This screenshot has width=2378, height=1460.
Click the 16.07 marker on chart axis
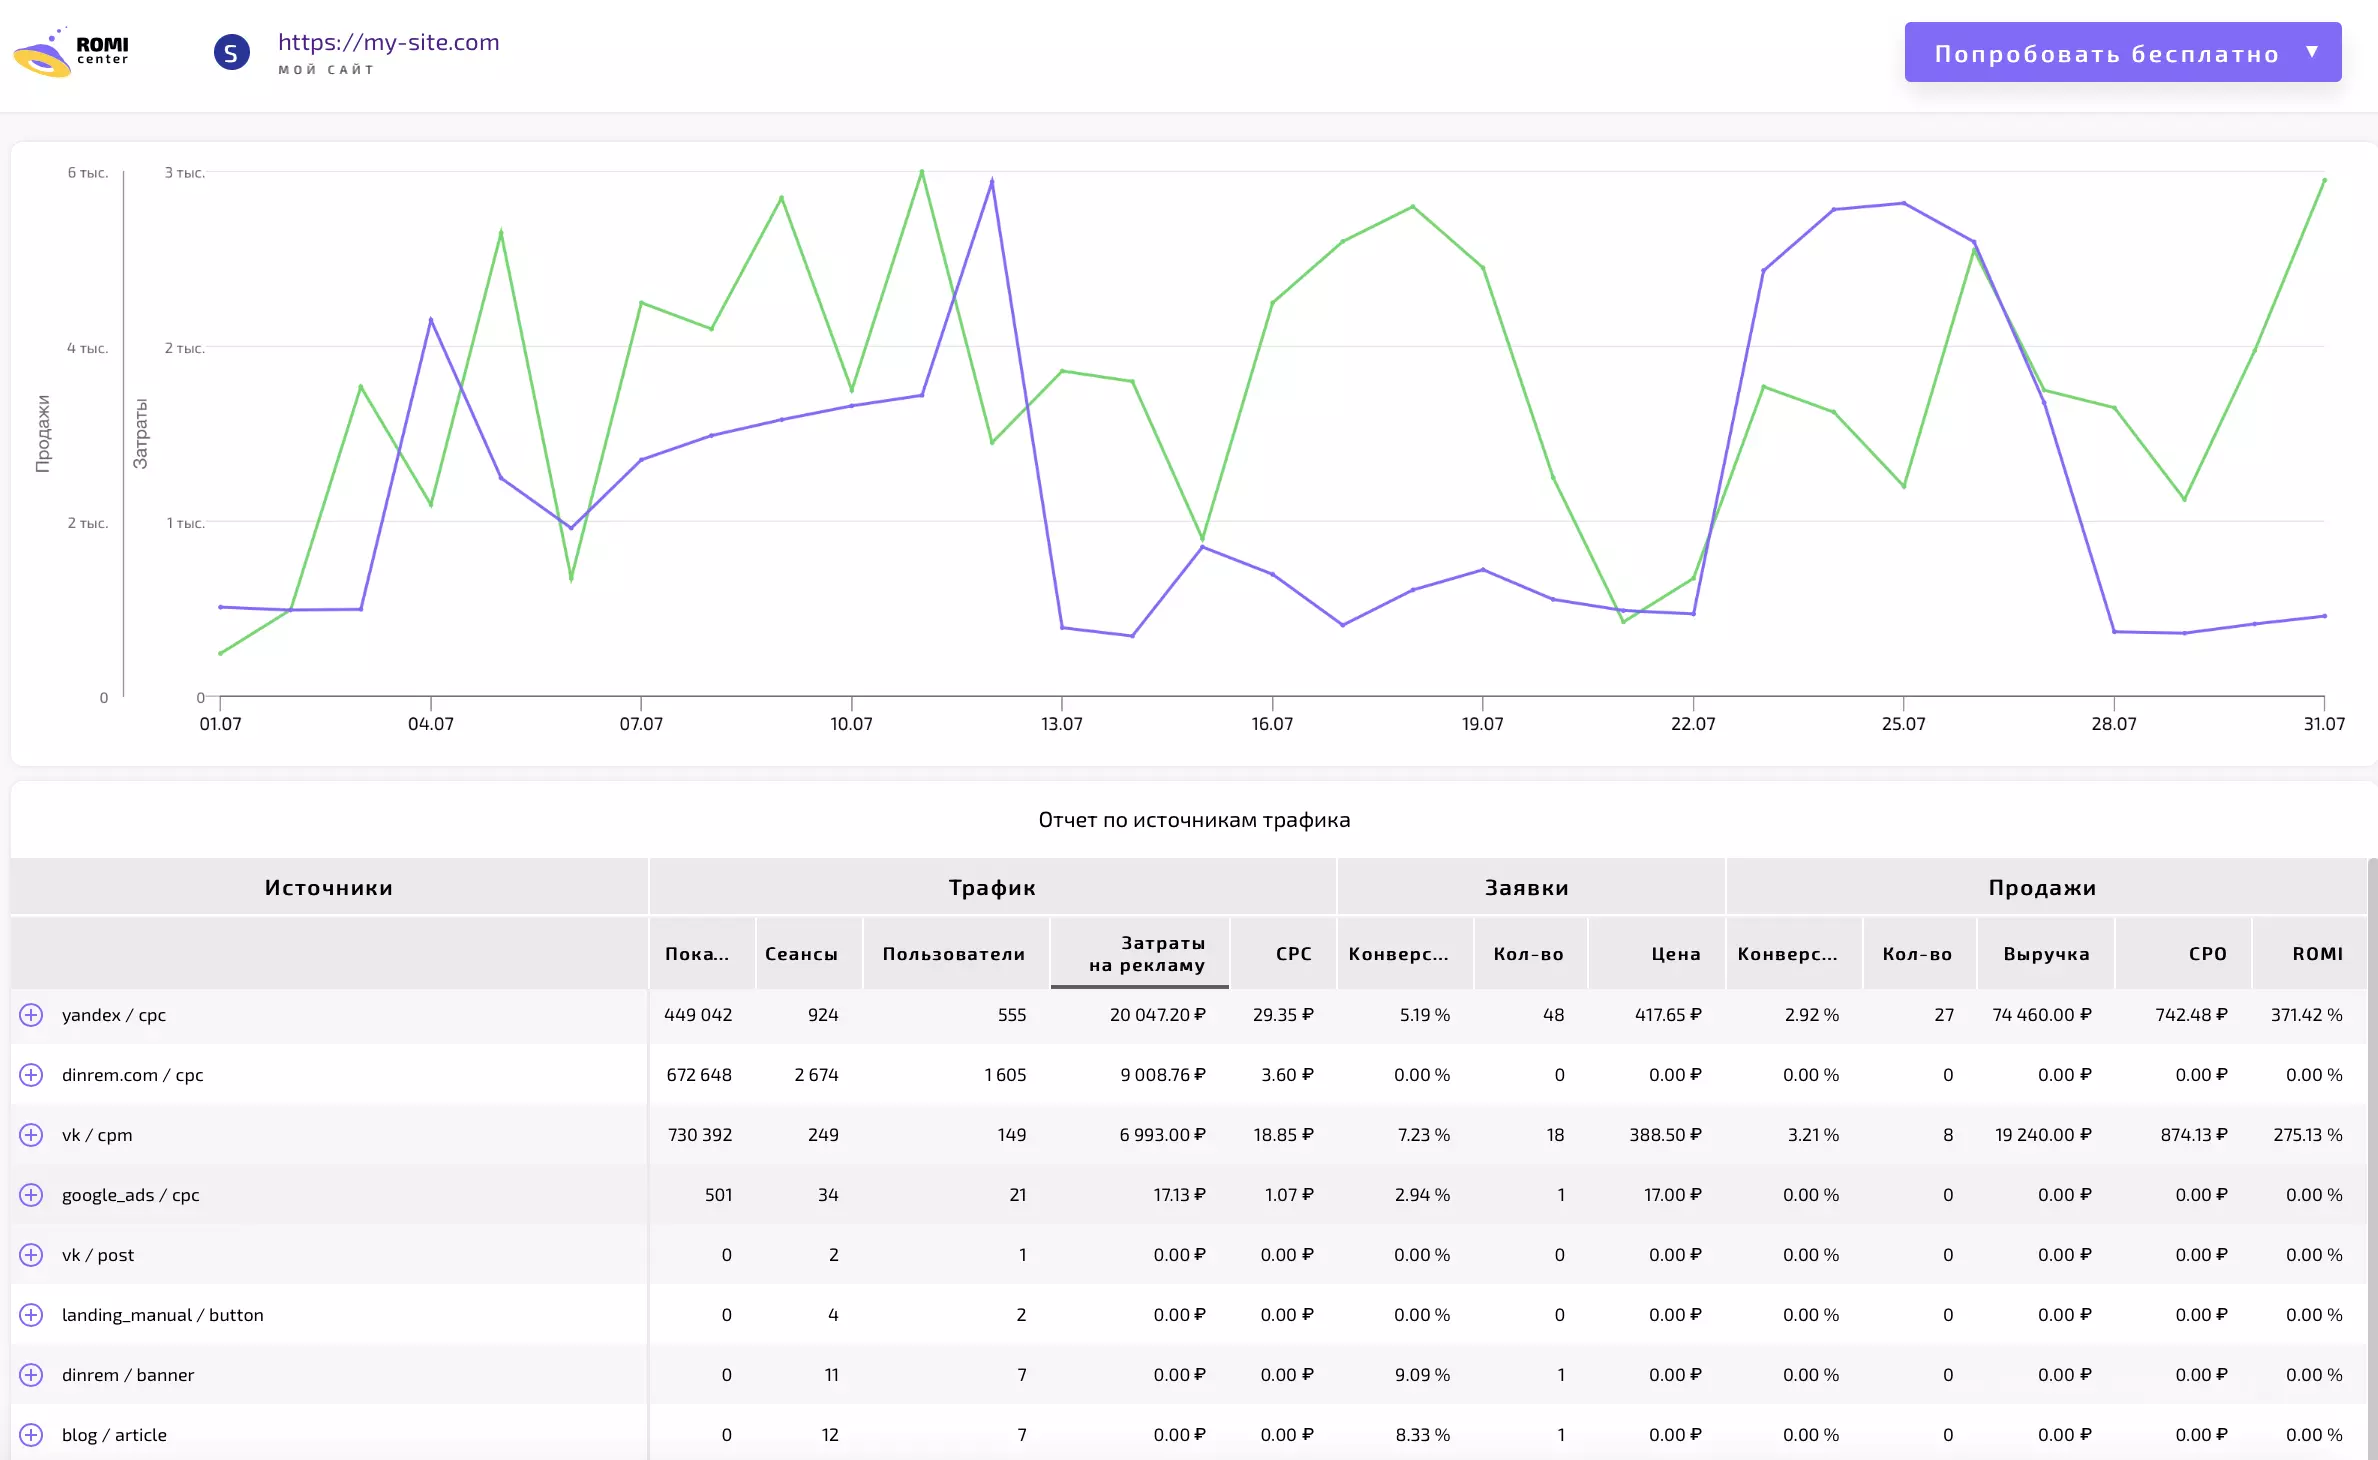pos(1272,723)
